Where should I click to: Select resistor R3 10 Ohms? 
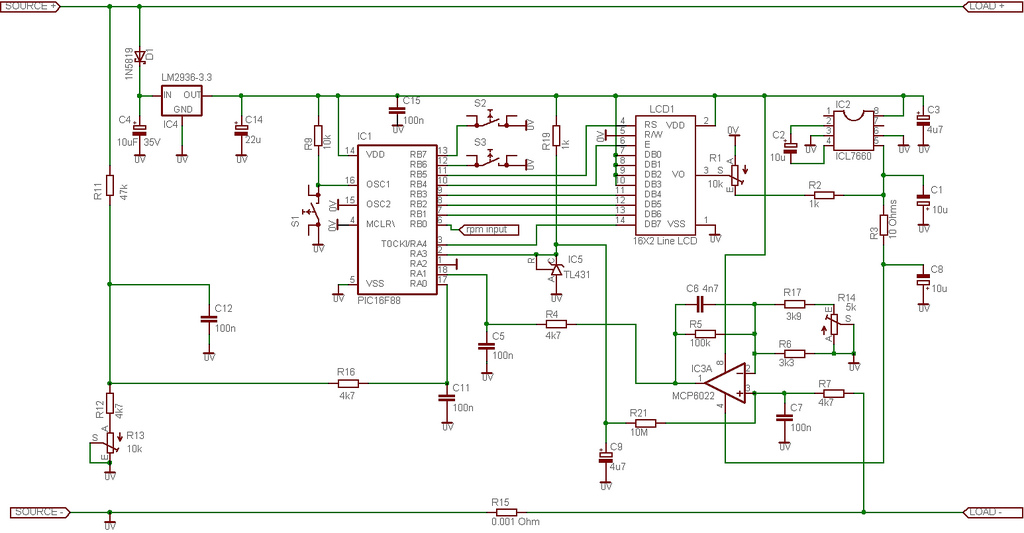[x=884, y=225]
